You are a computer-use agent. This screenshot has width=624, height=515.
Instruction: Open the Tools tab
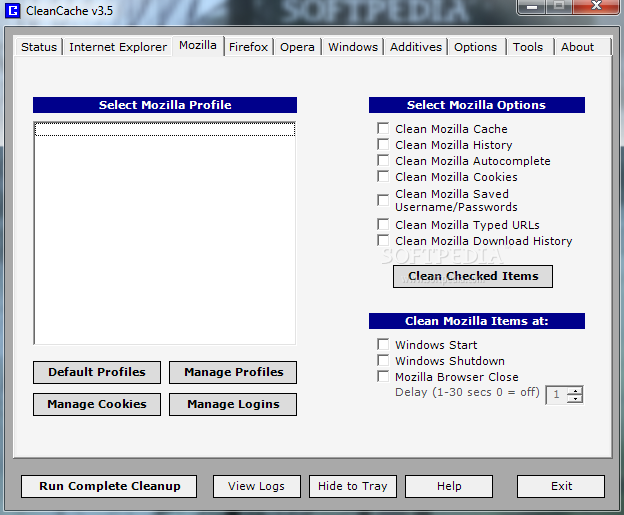528,47
